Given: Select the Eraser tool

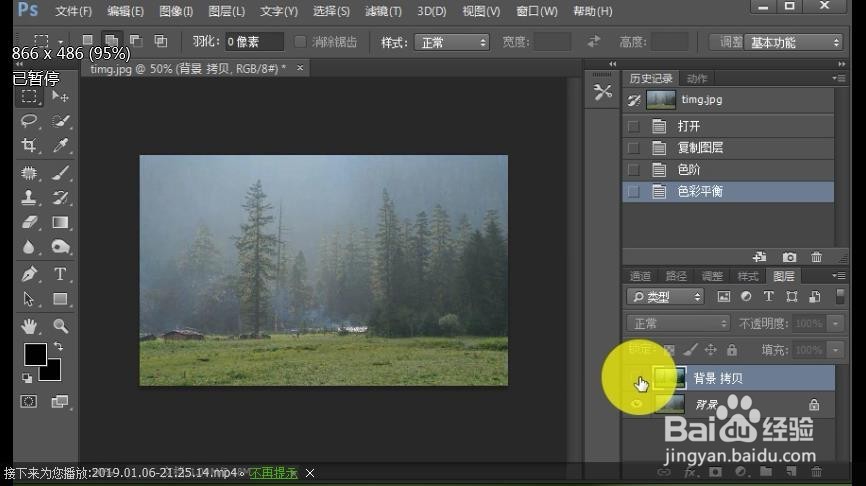Looking at the screenshot, I should pyautogui.click(x=29, y=222).
